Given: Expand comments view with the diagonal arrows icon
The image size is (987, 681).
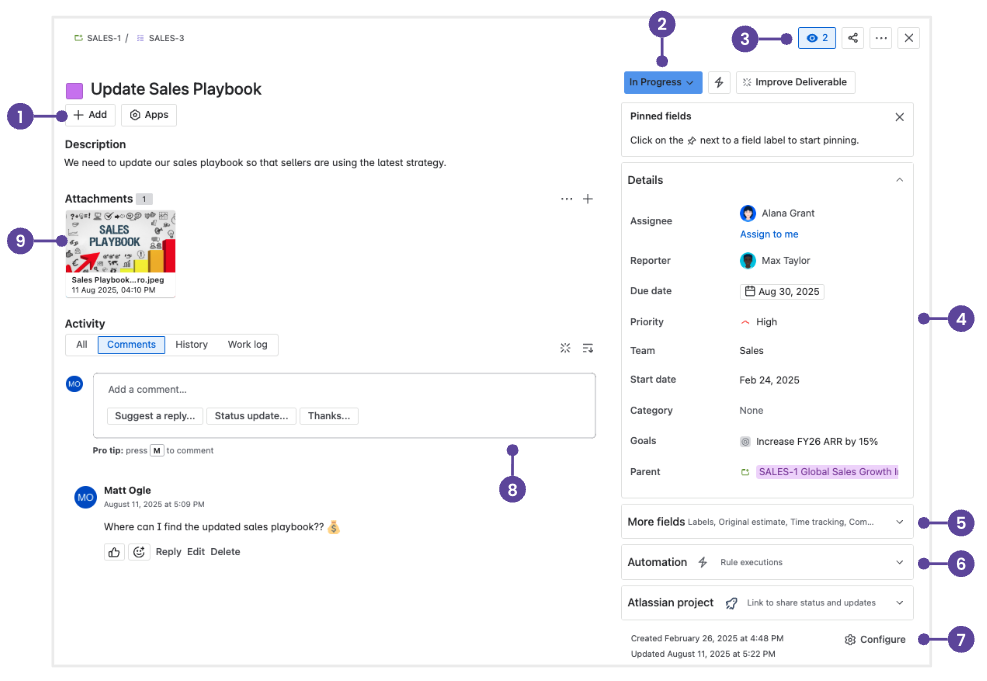Looking at the screenshot, I should 564,347.
